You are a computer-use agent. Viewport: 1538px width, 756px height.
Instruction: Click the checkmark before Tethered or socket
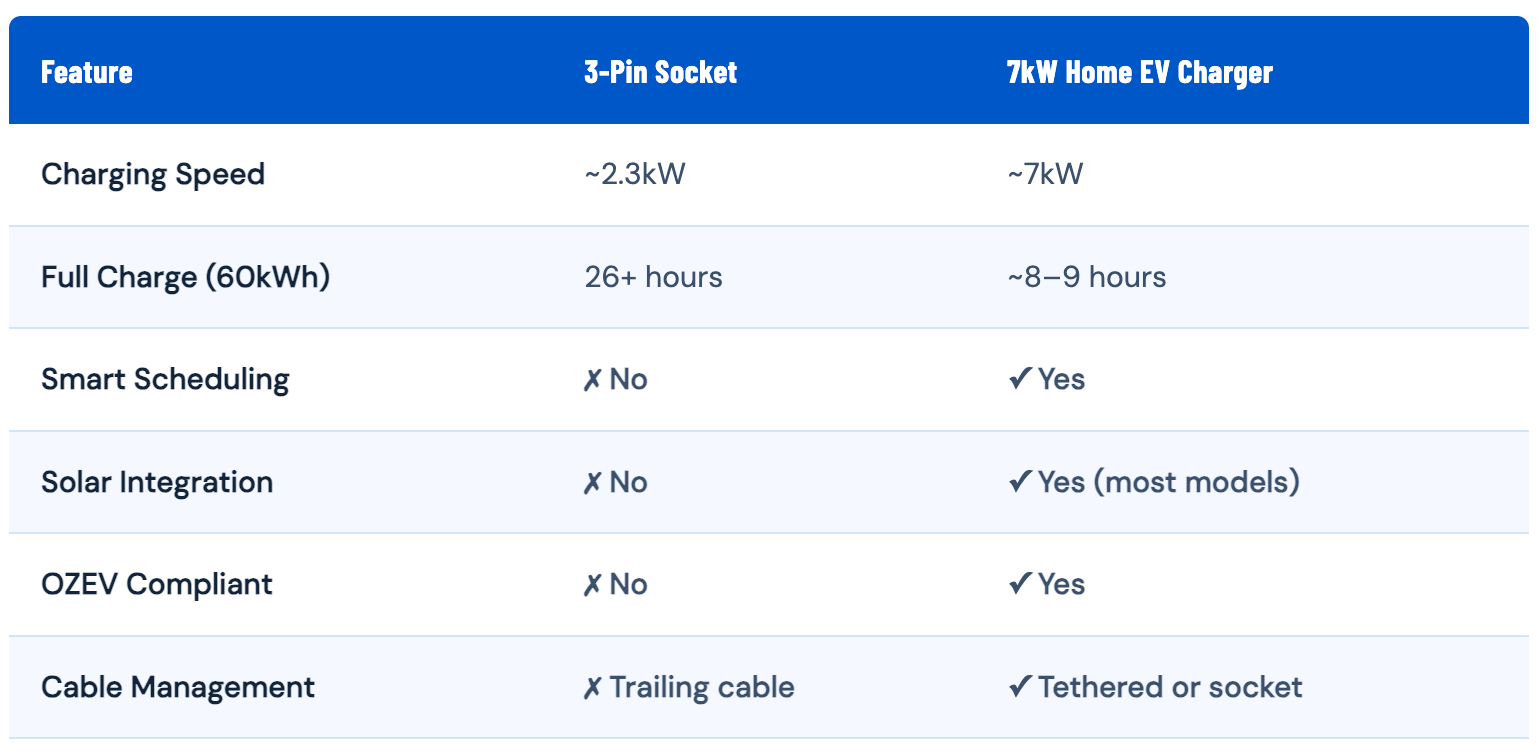[x=1020, y=688]
